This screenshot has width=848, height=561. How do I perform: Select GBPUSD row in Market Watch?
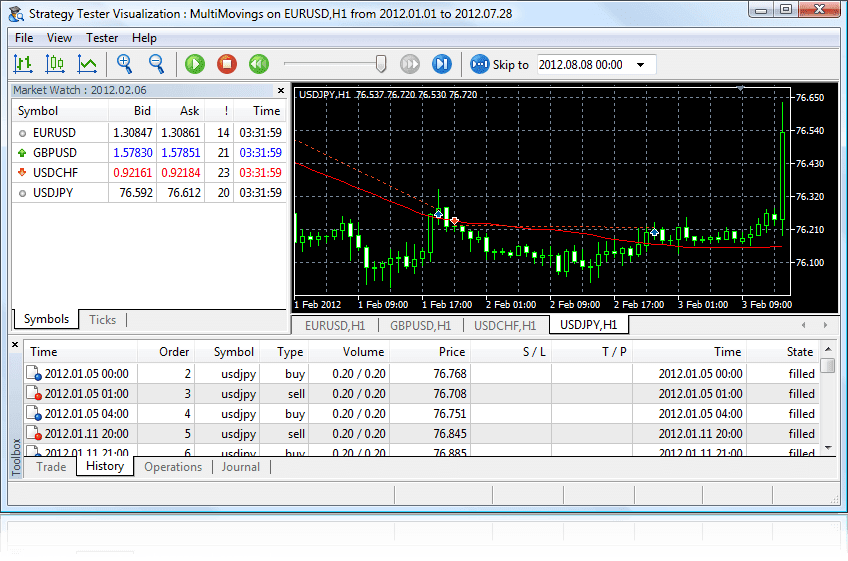pyautogui.click(x=149, y=153)
